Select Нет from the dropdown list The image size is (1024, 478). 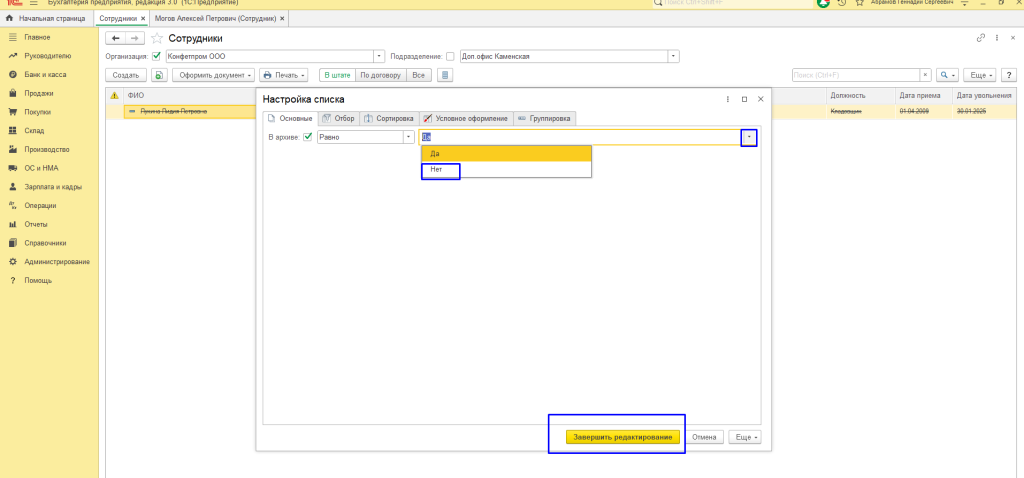437,170
